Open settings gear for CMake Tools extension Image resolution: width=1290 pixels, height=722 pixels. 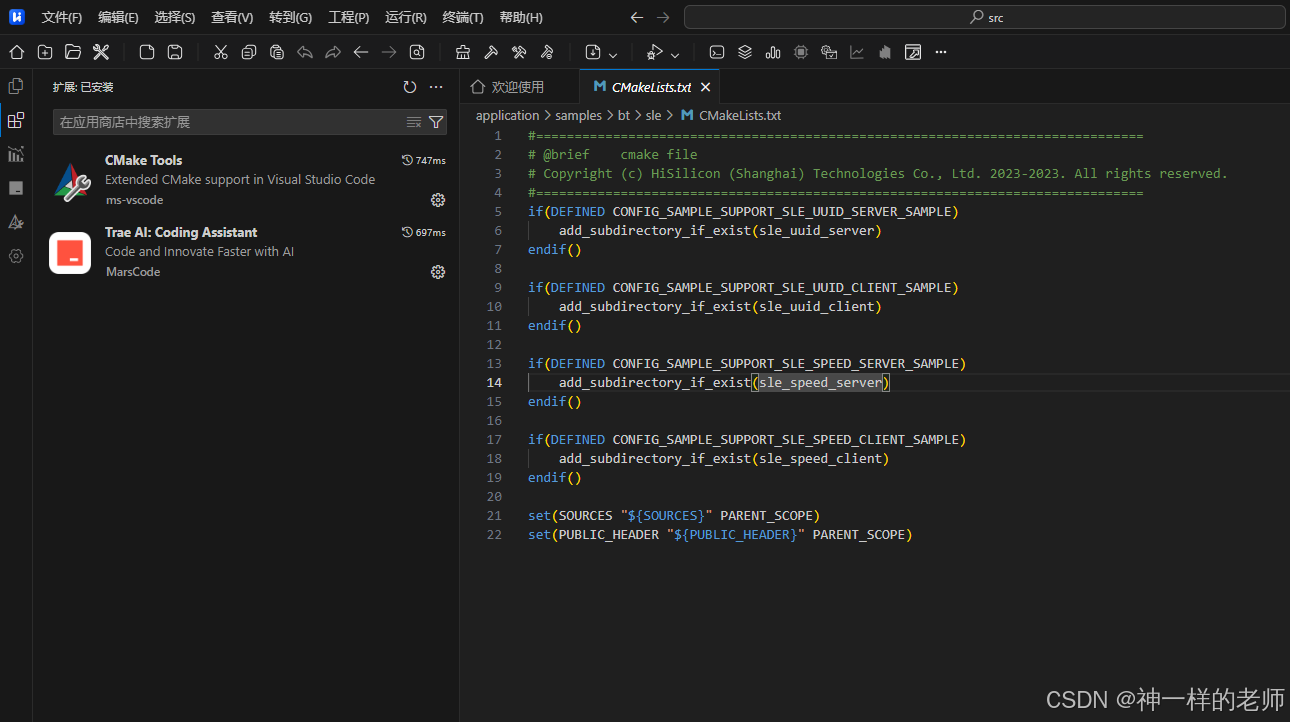(437, 200)
